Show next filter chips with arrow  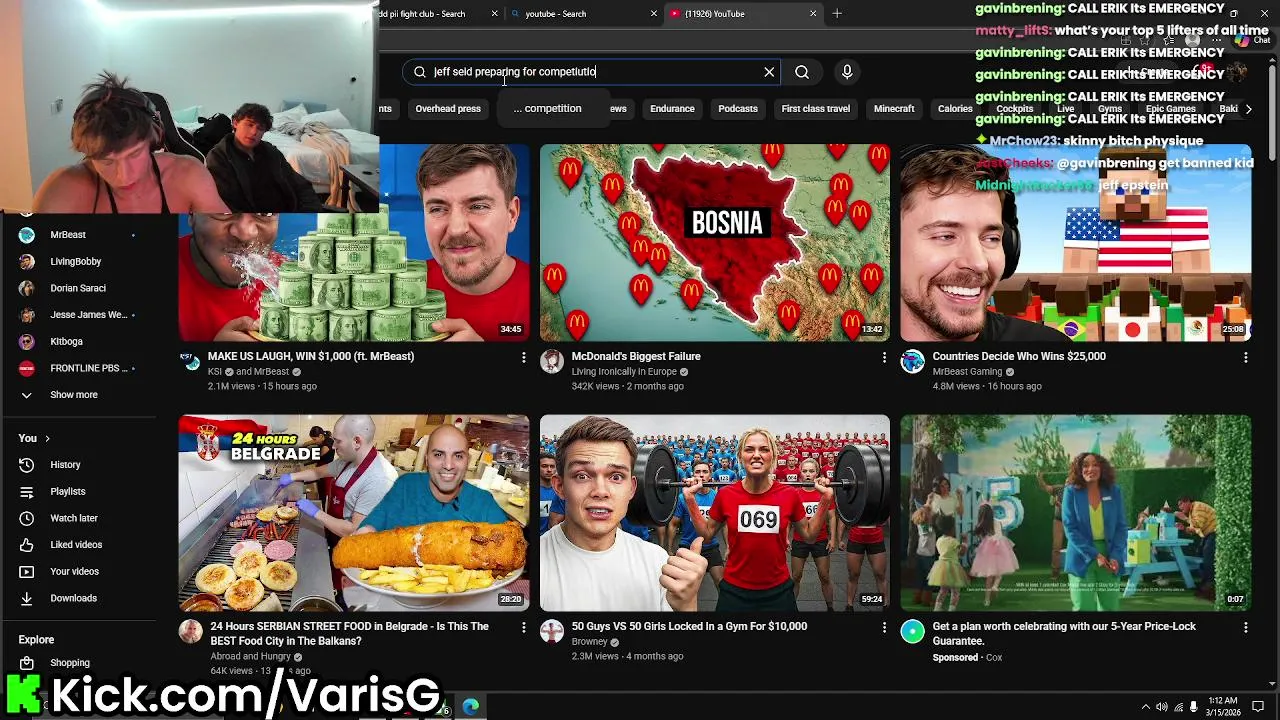1248,109
